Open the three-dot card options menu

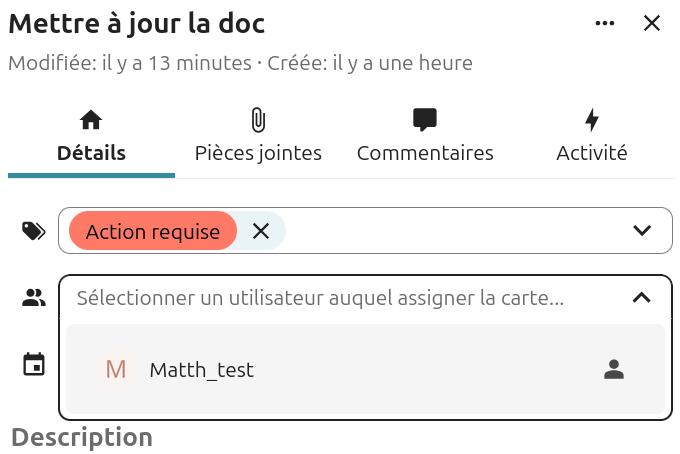tap(605, 23)
